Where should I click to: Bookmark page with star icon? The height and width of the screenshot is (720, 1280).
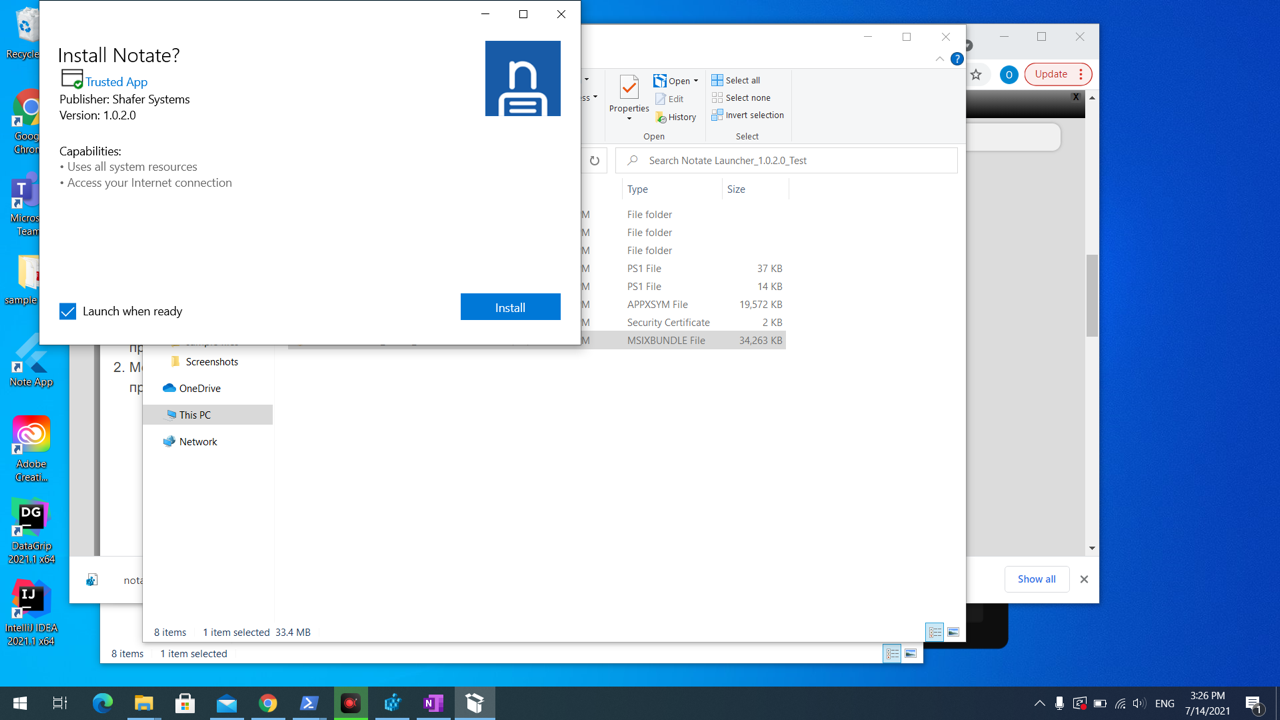coord(976,74)
